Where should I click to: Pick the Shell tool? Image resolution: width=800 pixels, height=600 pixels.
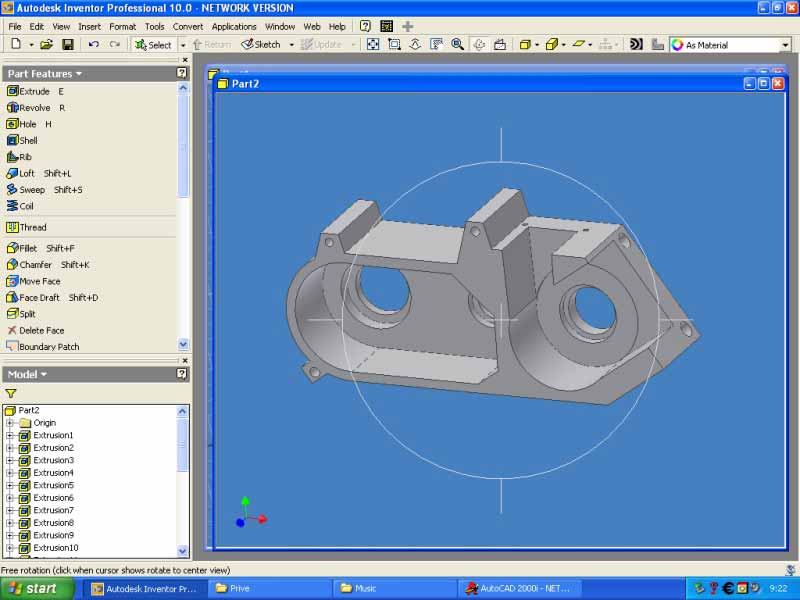[x=22, y=140]
